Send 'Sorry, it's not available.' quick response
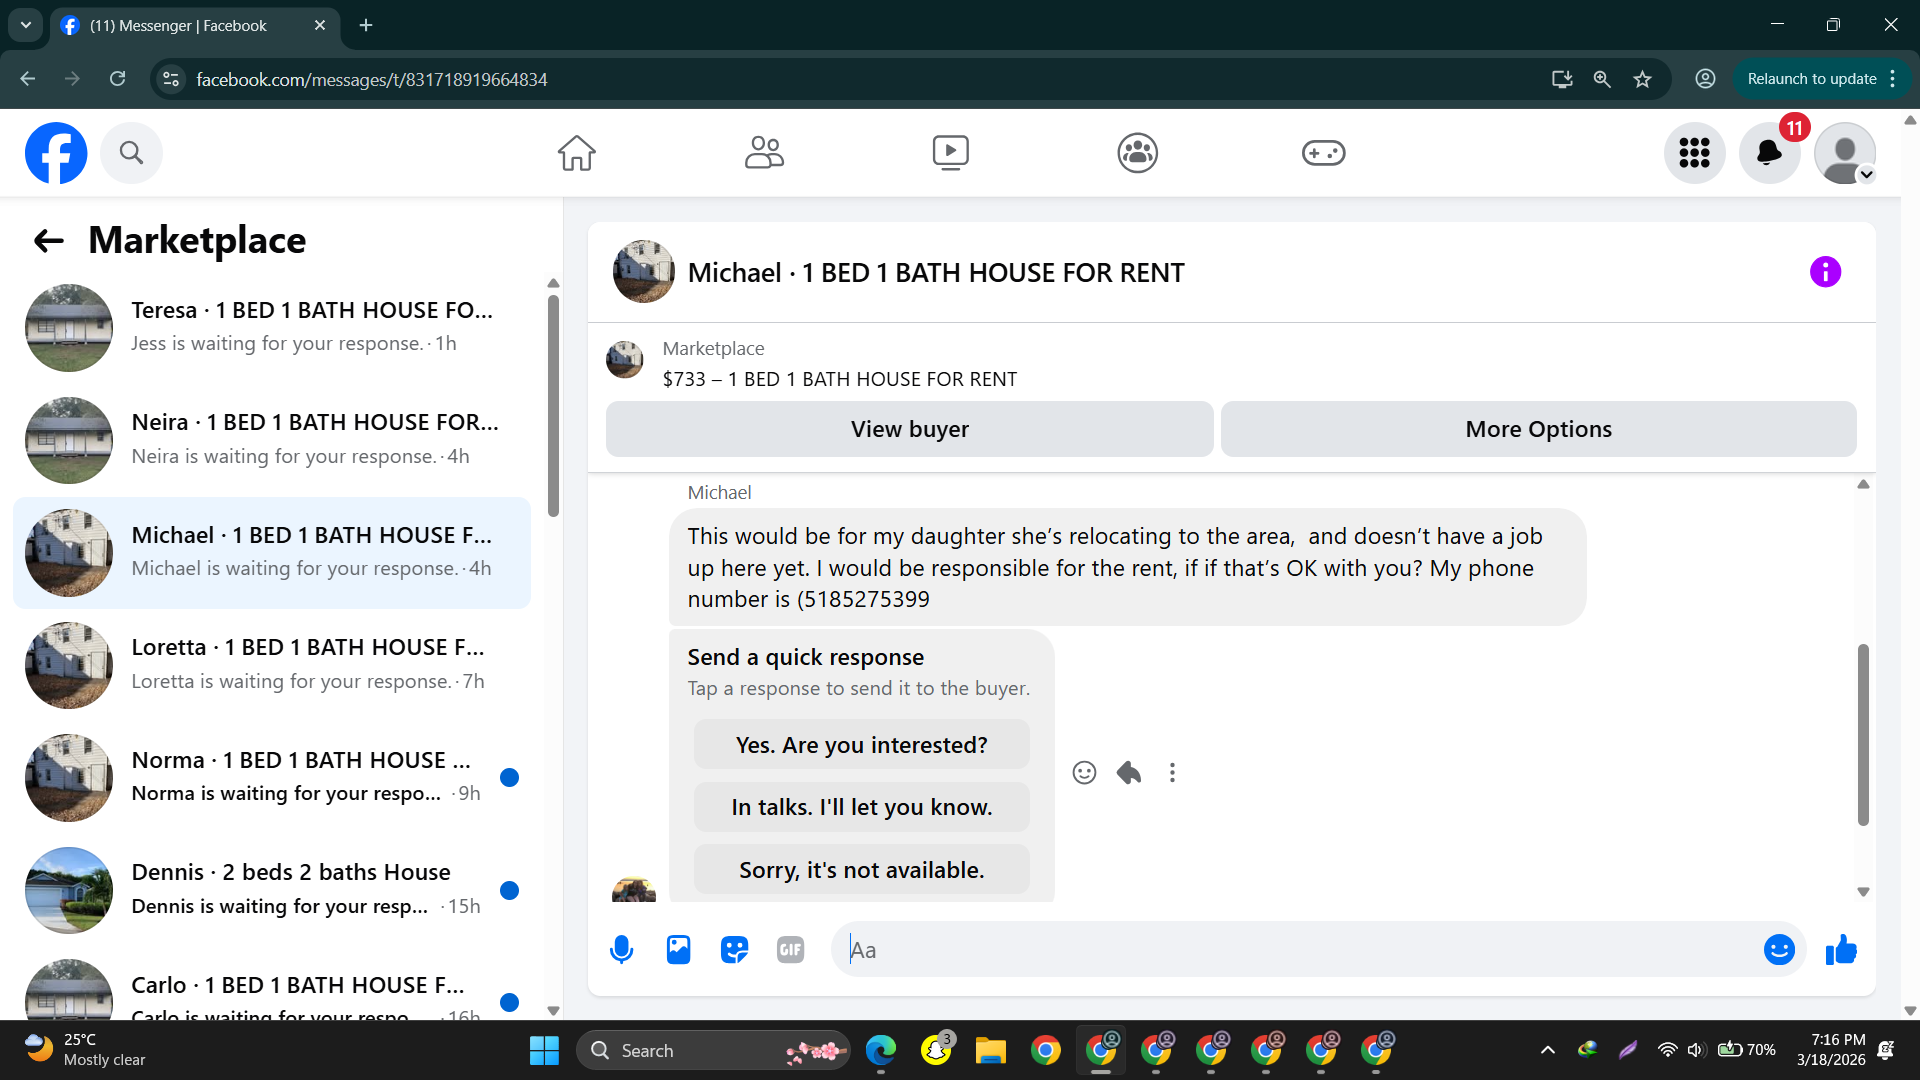1920x1080 pixels. [x=861, y=870]
